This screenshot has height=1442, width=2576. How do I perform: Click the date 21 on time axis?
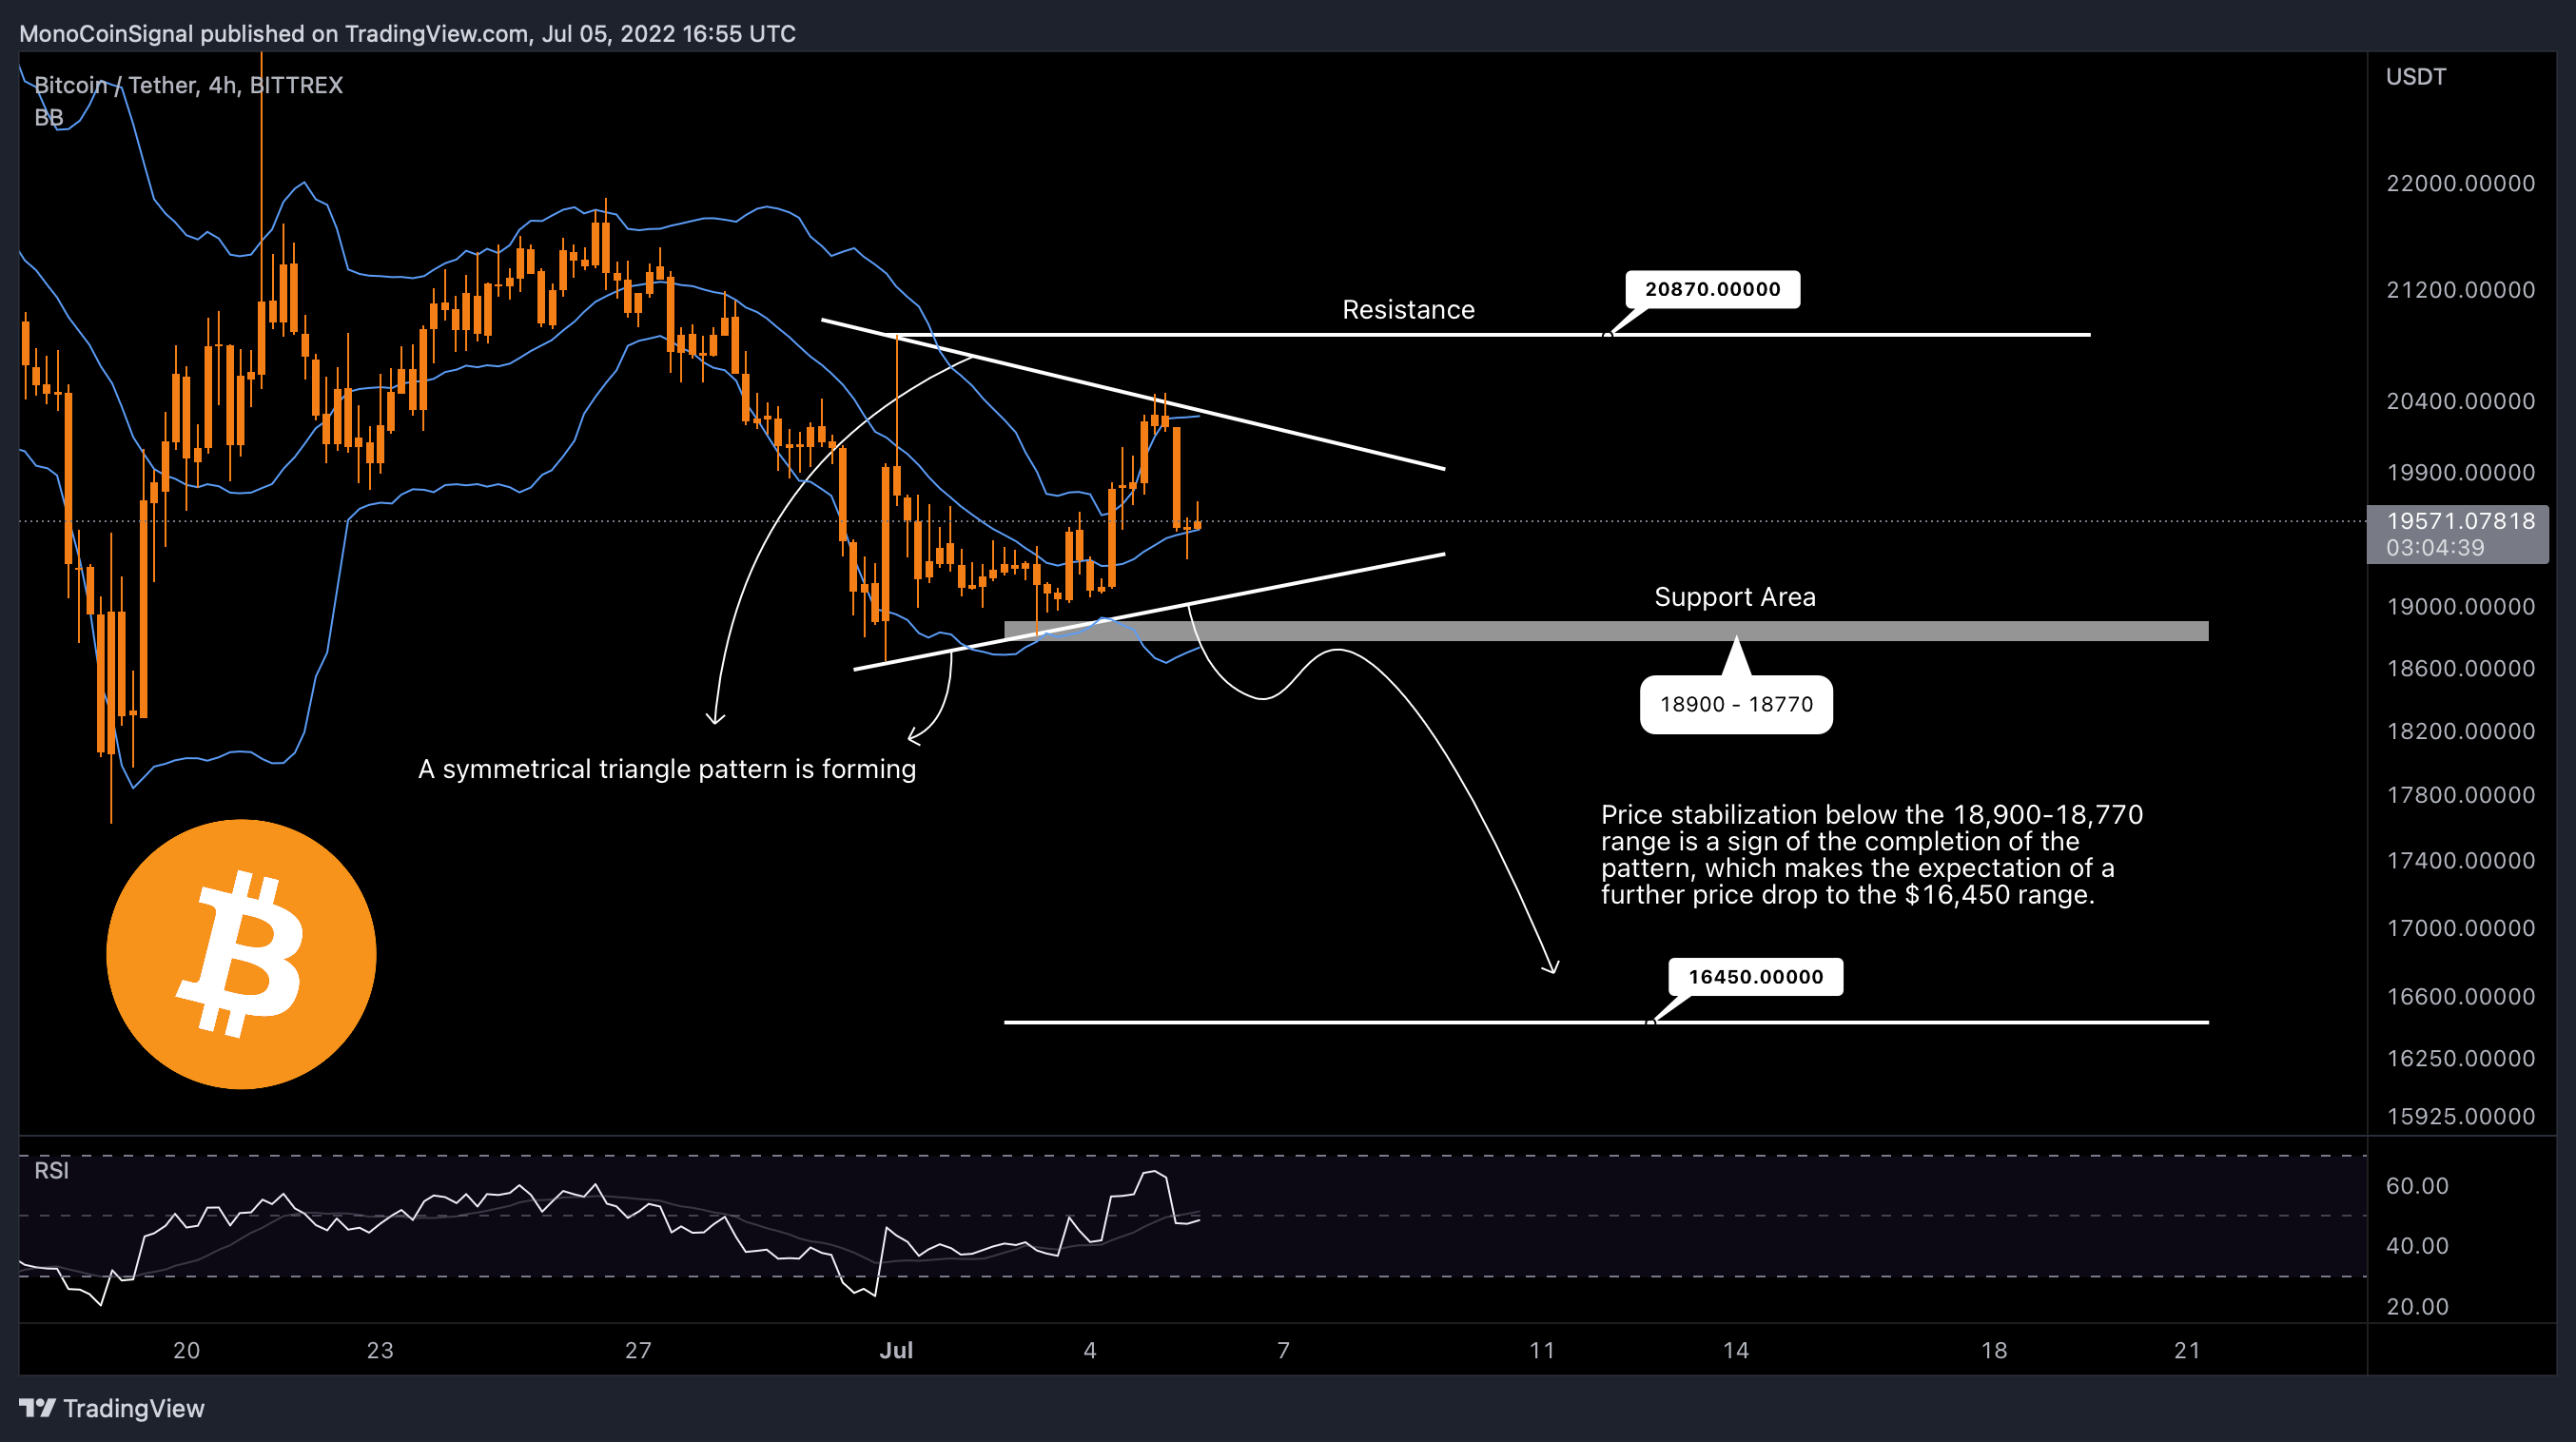point(2187,1350)
